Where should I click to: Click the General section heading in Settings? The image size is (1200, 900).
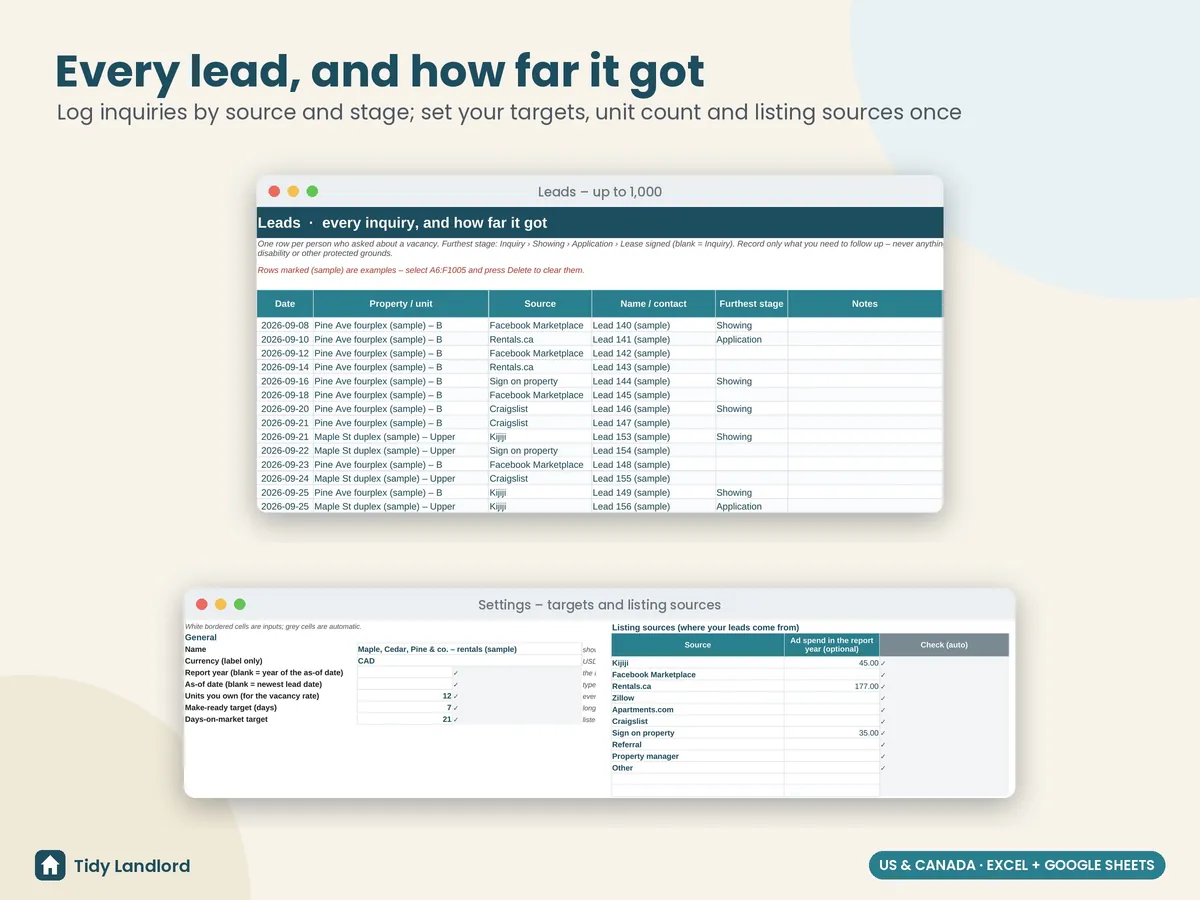[x=201, y=637]
